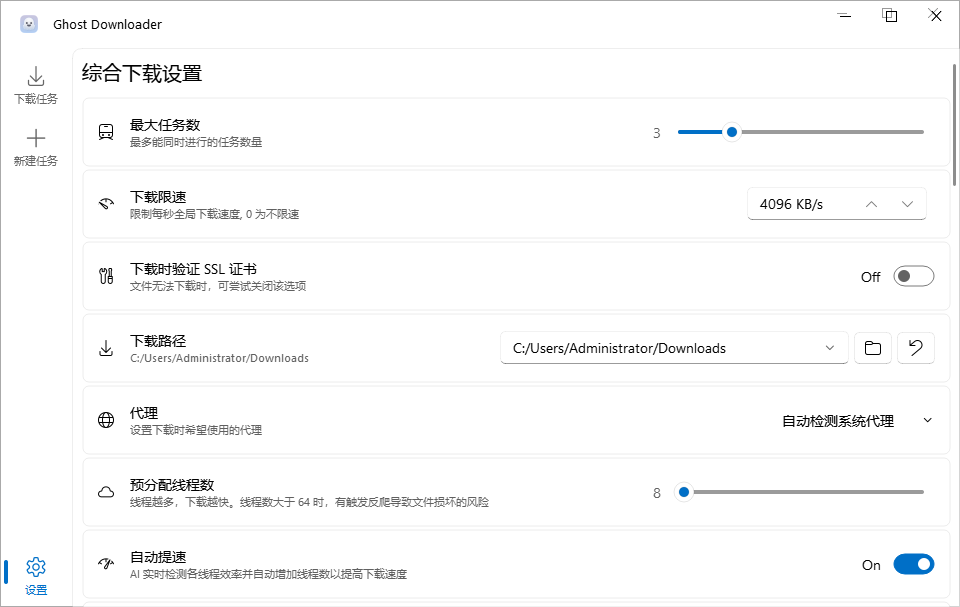Screen dimensions: 960x607
Task: Click the 自动提速 On switch
Action: tap(913, 564)
